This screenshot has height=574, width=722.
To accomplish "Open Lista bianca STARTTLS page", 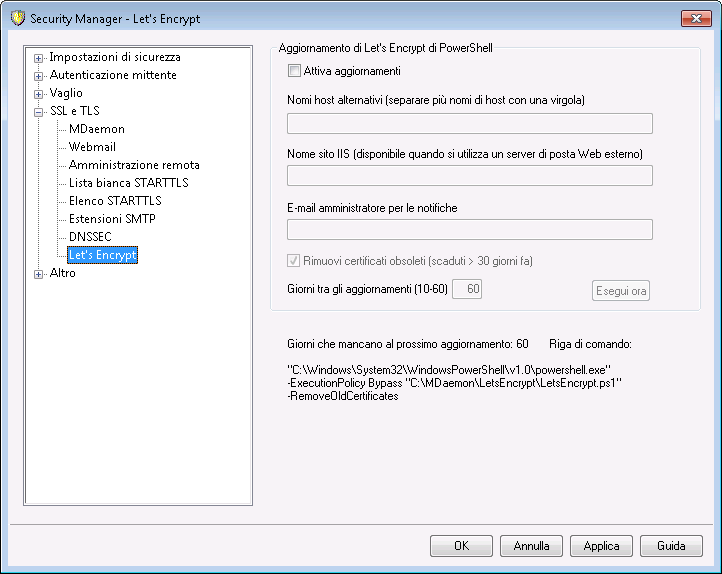I will 128,183.
